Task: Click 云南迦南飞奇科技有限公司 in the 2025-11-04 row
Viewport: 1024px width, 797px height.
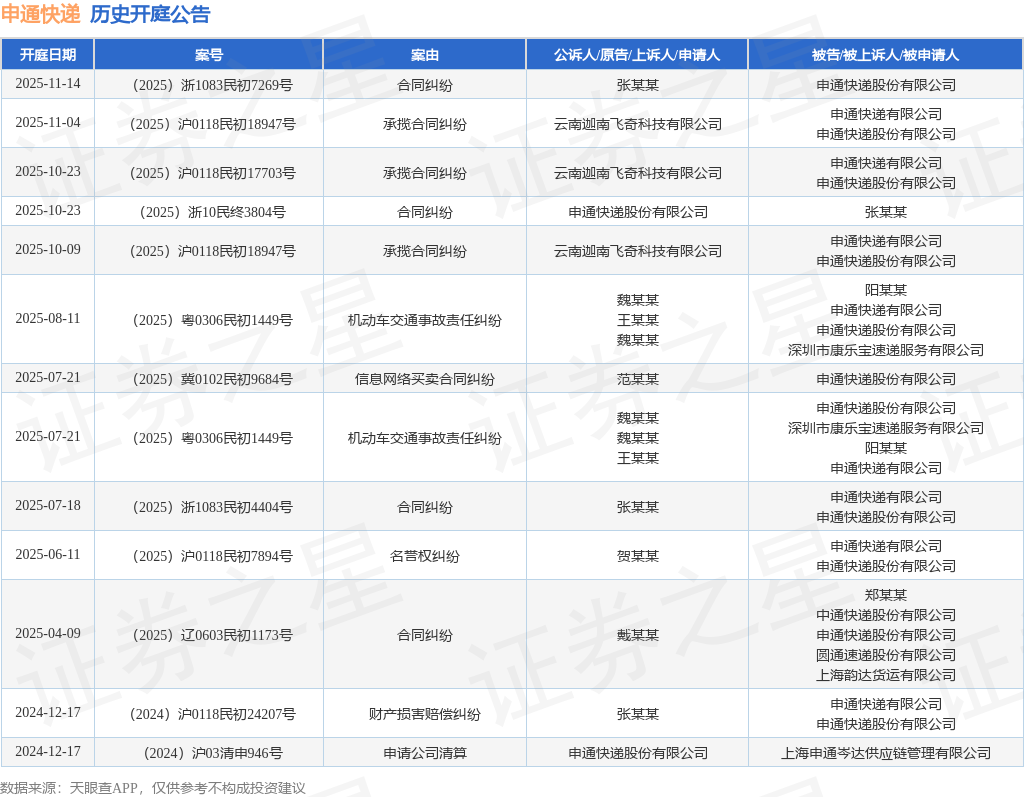Action: point(637,124)
